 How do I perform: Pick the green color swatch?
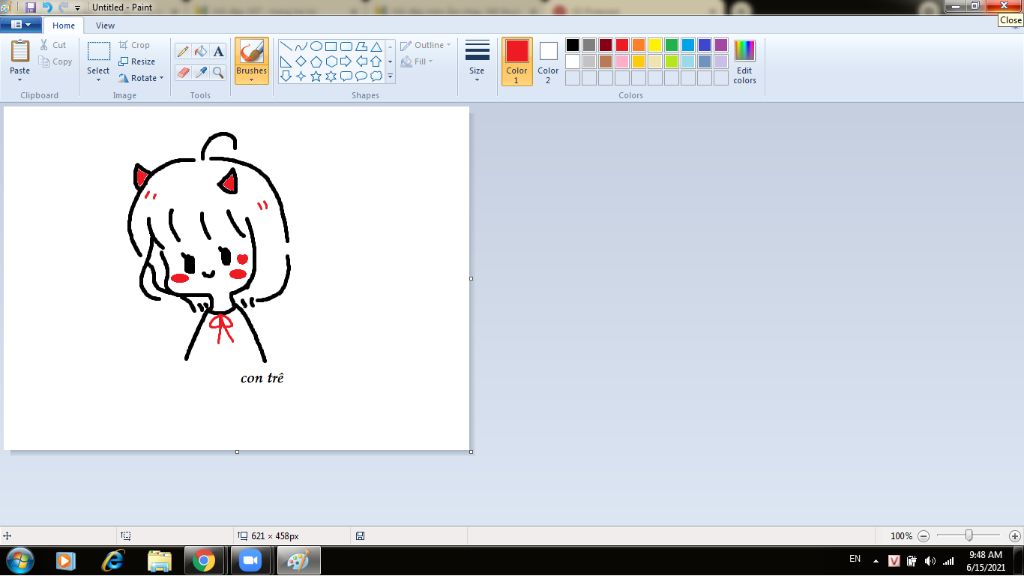(671, 45)
